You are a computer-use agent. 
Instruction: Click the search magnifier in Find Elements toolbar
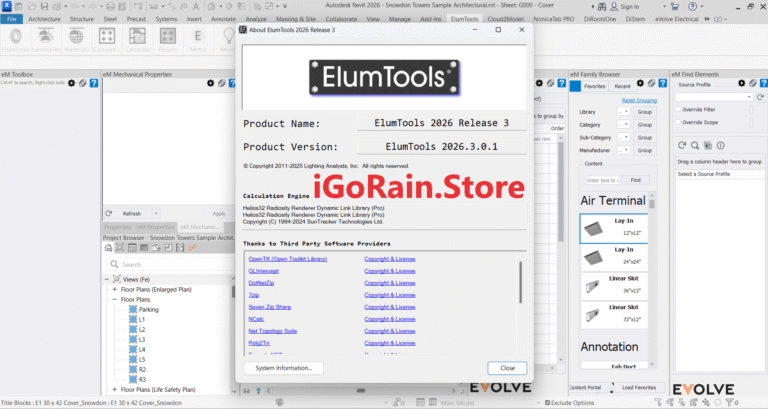tap(695, 145)
